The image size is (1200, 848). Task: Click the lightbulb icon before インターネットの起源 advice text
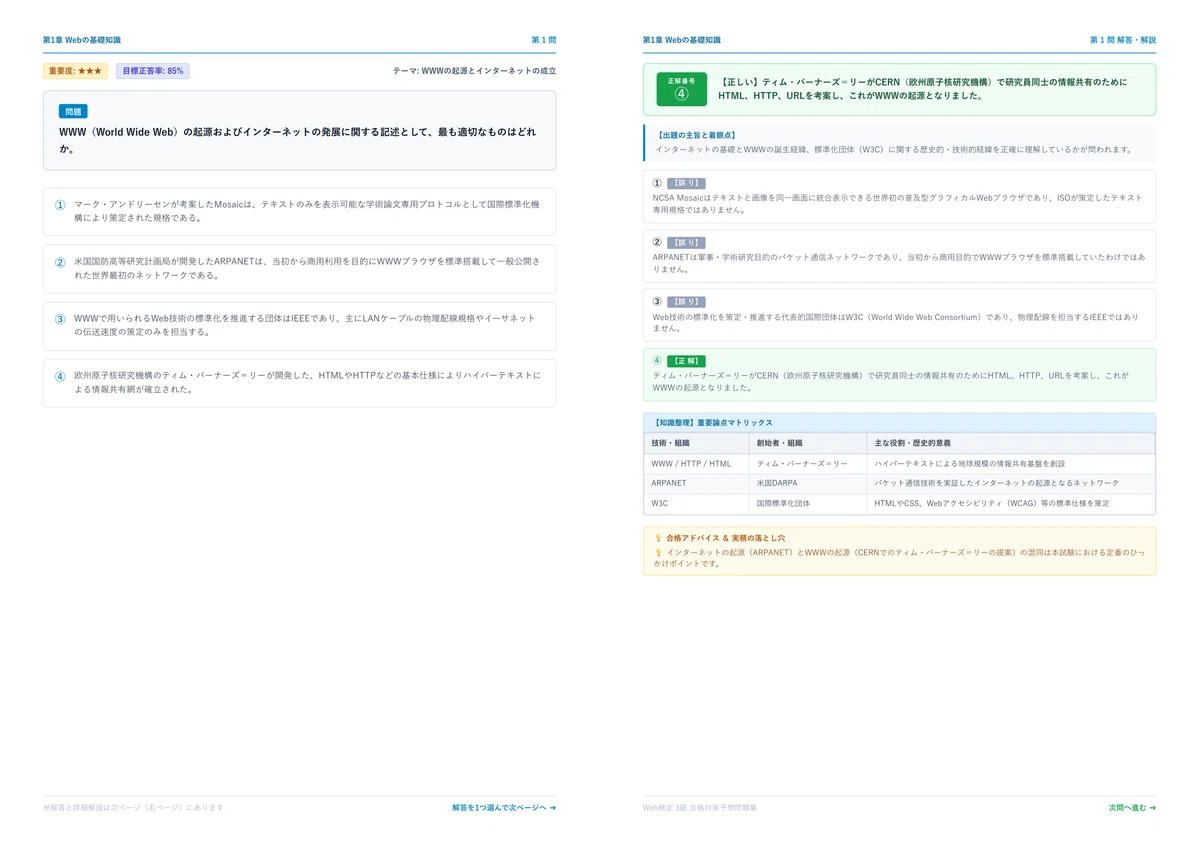pyautogui.click(x=657, y=552)
